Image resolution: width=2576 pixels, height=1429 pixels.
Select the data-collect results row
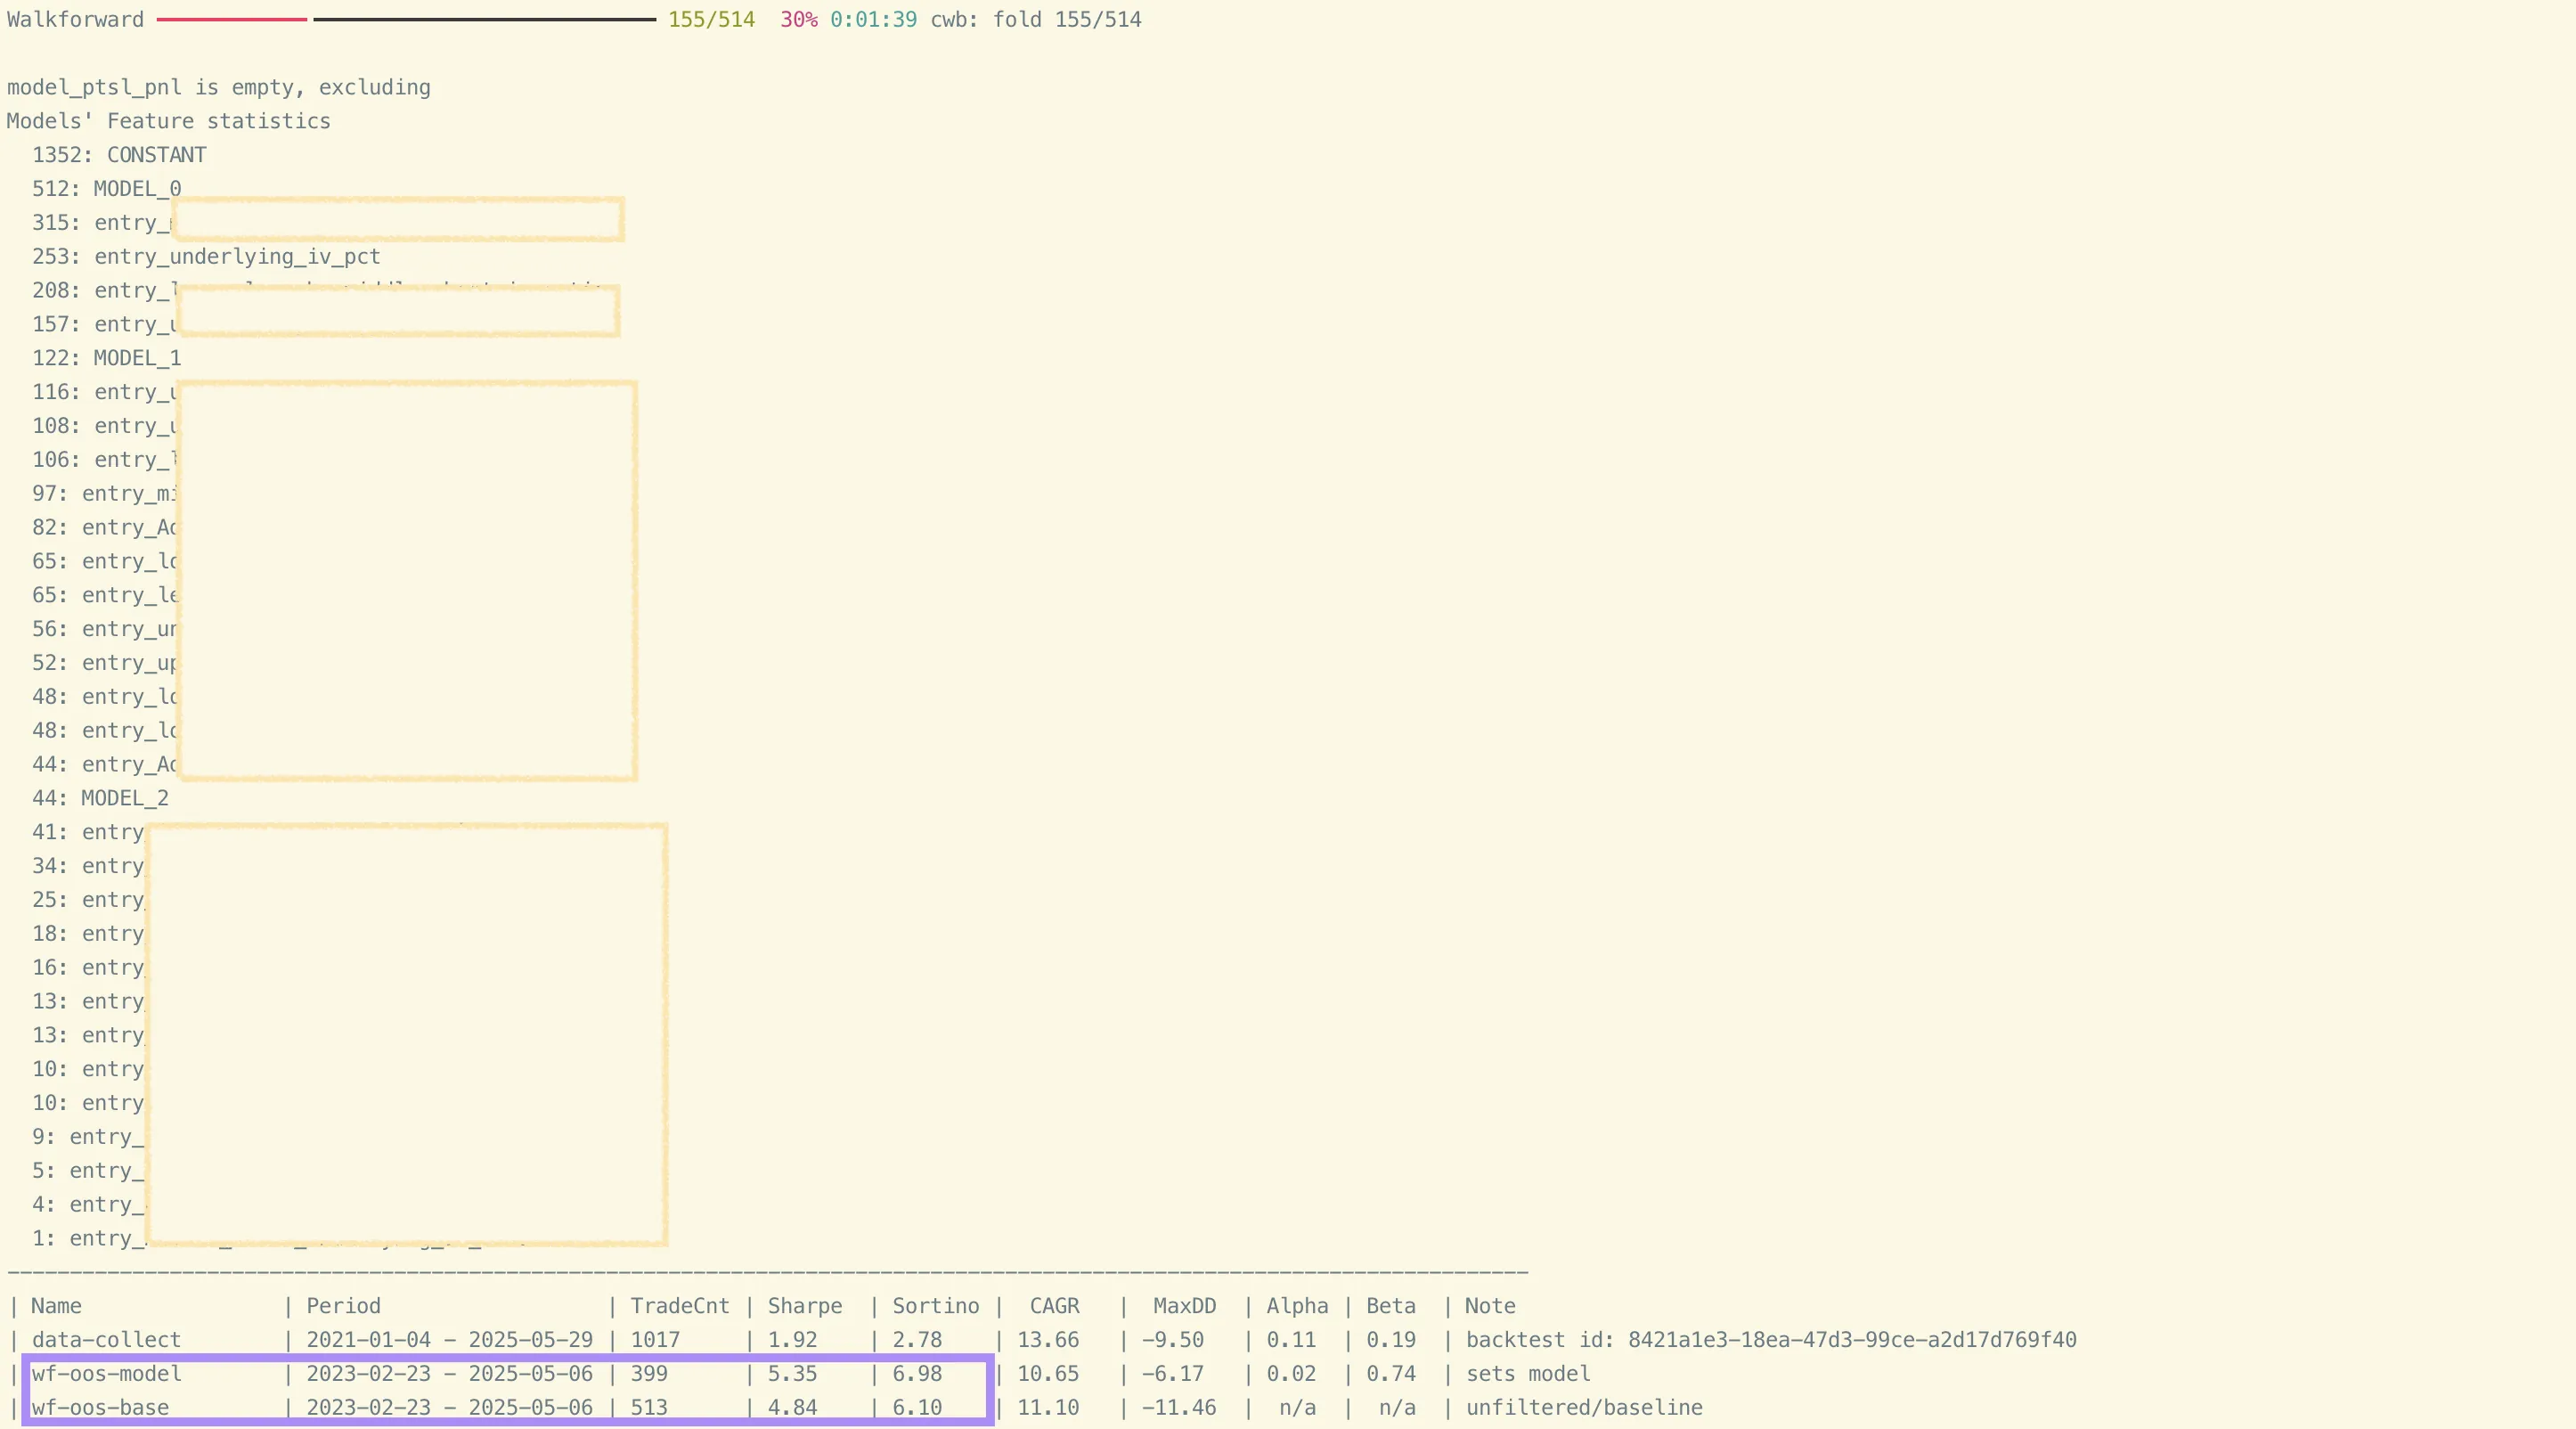[x=105, y=1340]
